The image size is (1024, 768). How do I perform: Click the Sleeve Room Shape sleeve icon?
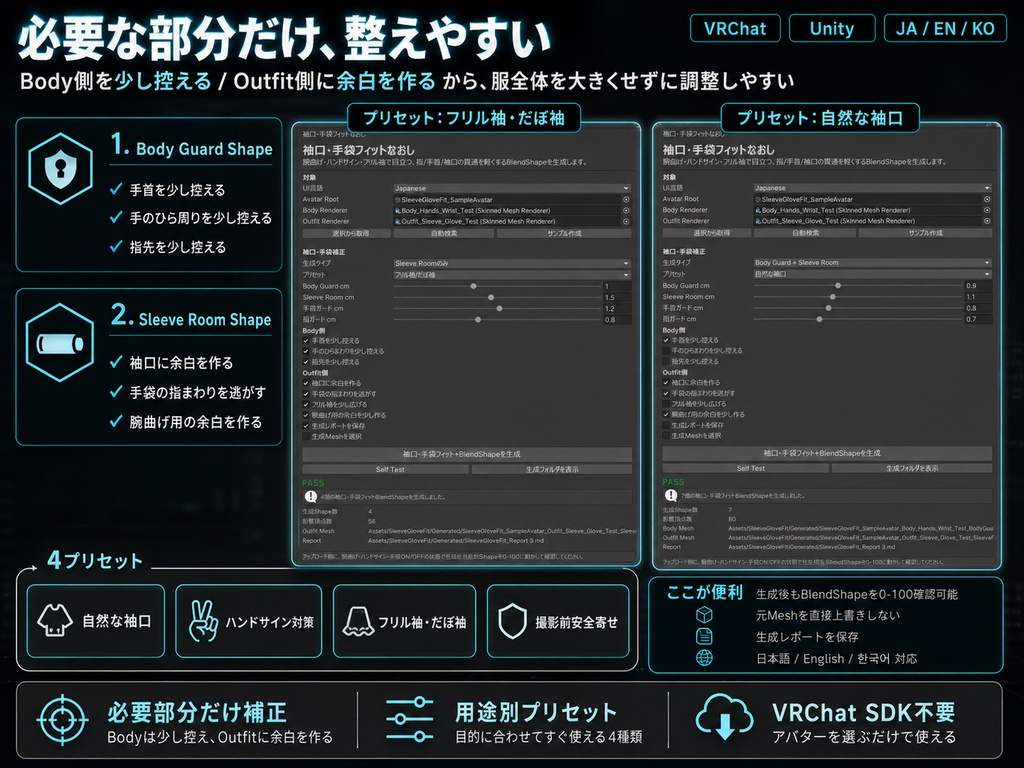(60, 342)
